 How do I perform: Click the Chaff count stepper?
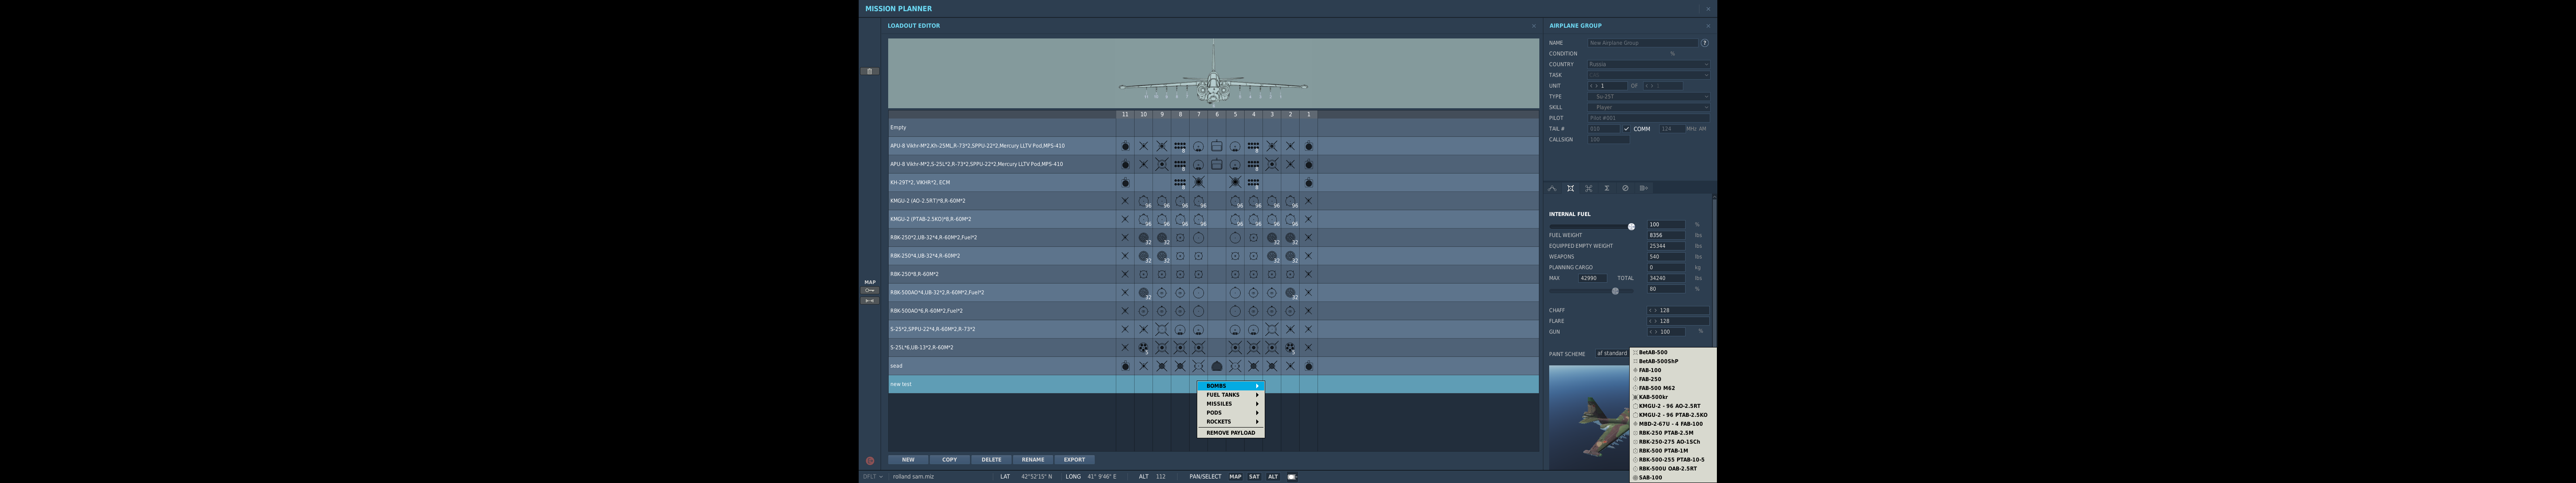pos(1677,310)
